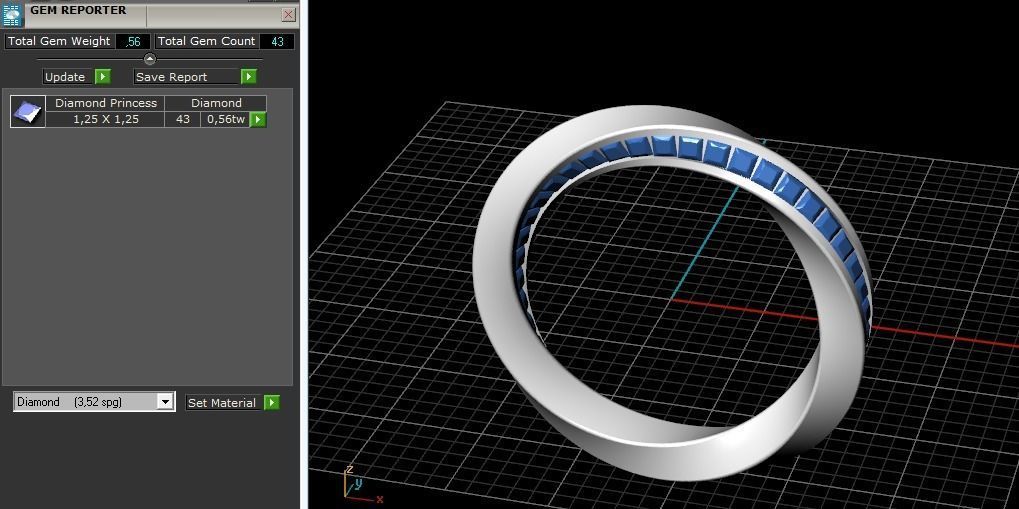Click the Total Gem Weight label
1019x509 pixels.
[59, 41]
